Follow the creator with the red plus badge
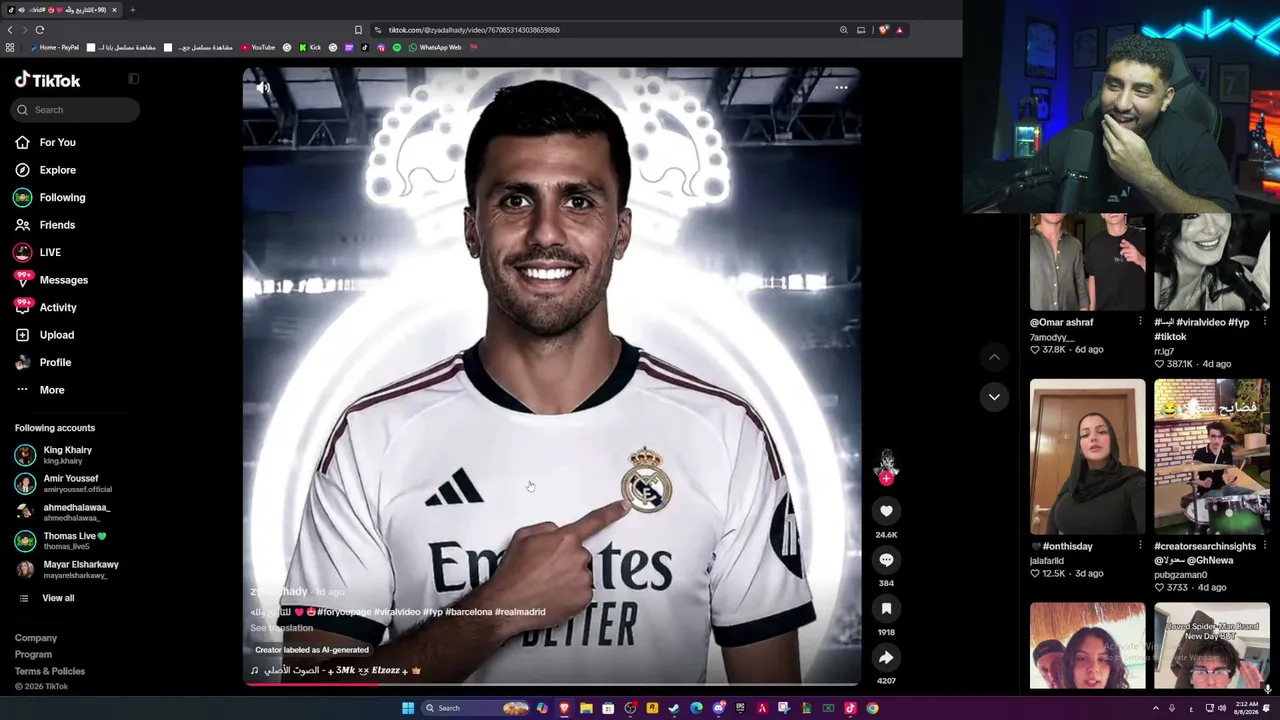Viewport: 1280px width, 720px height. coord(886,479)
